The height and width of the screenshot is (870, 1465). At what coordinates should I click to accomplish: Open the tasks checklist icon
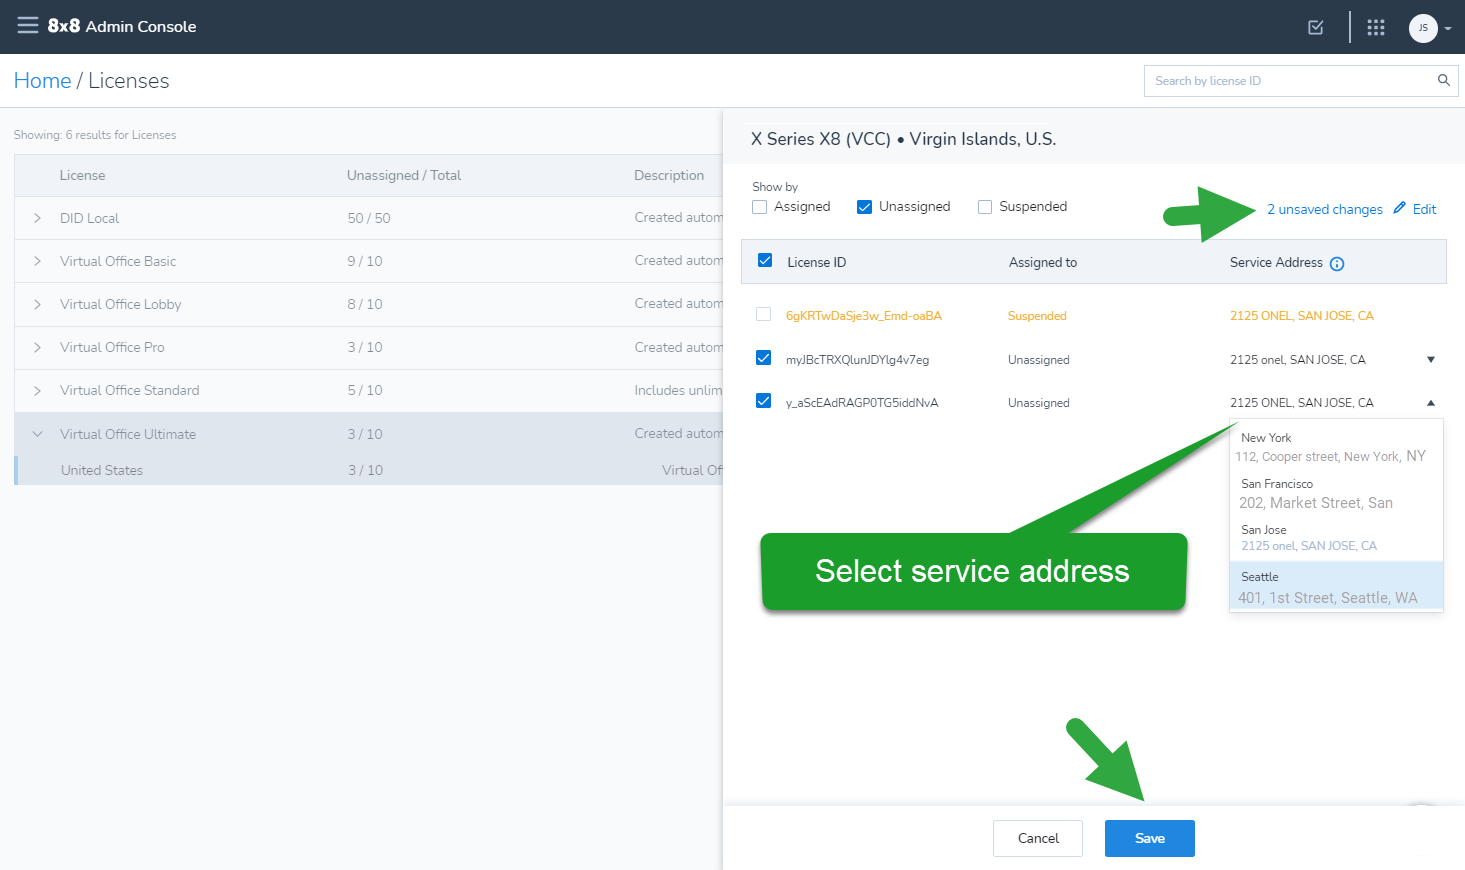(x=1316, y=27)
